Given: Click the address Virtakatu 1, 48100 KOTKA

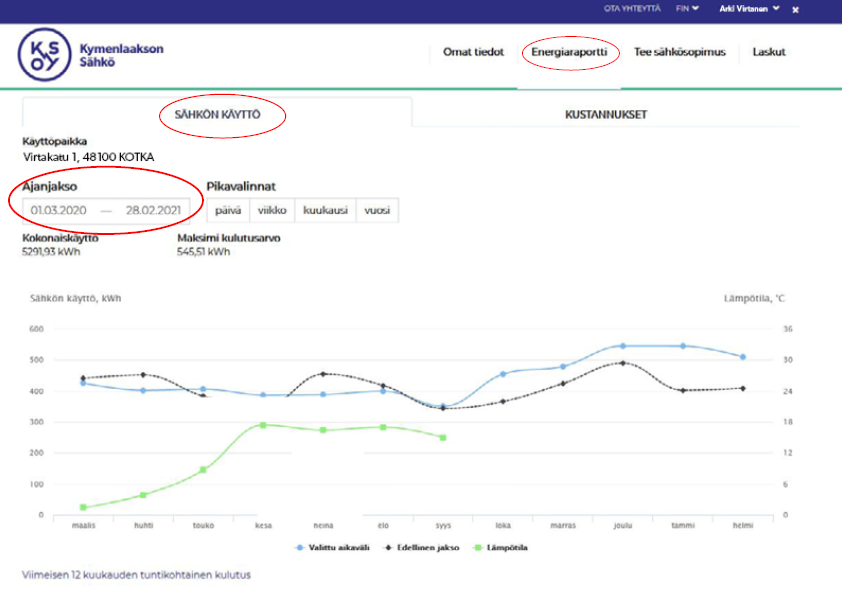Looking at the screenshot, I should coord(89,157).
